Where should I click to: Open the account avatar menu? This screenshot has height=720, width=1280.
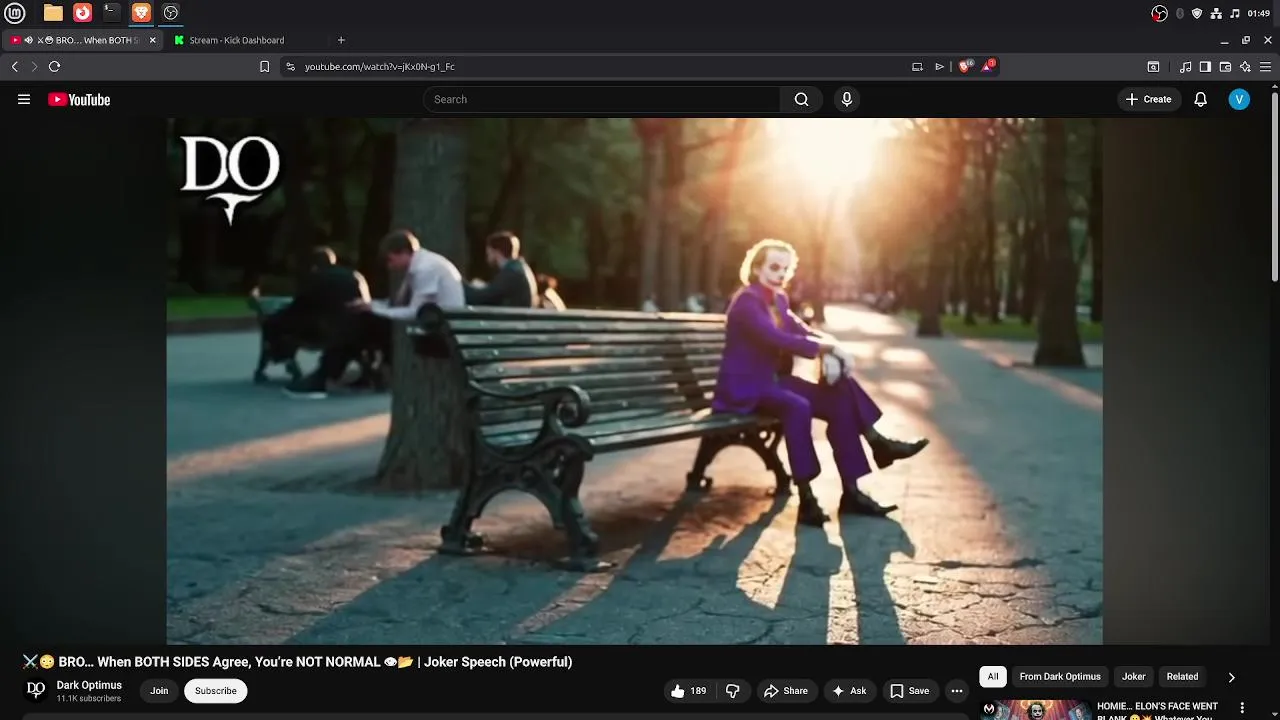click(1239, 99)
